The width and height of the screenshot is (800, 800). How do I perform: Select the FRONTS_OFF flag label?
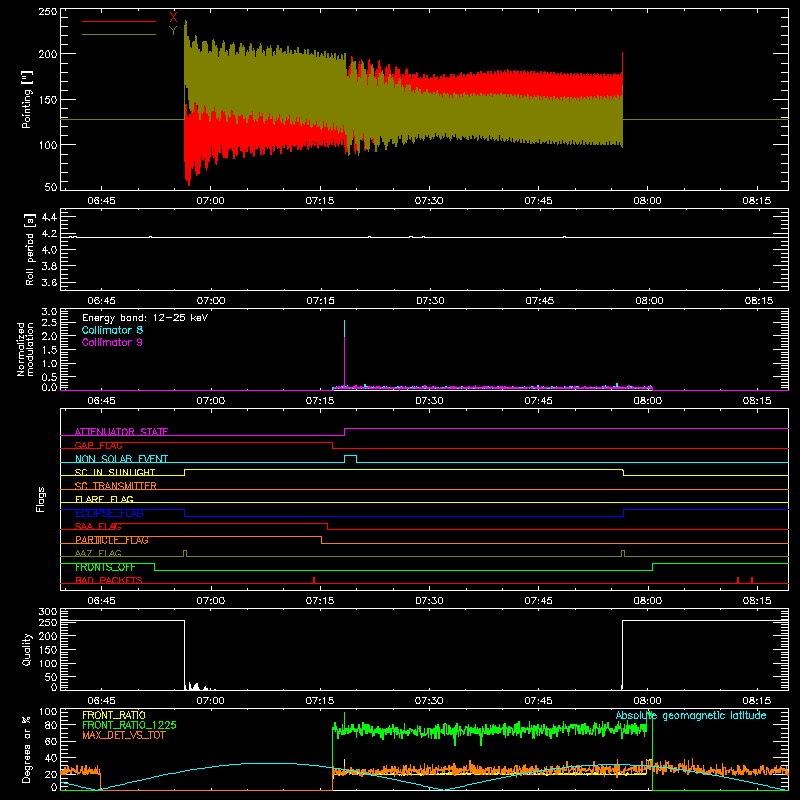105,567
